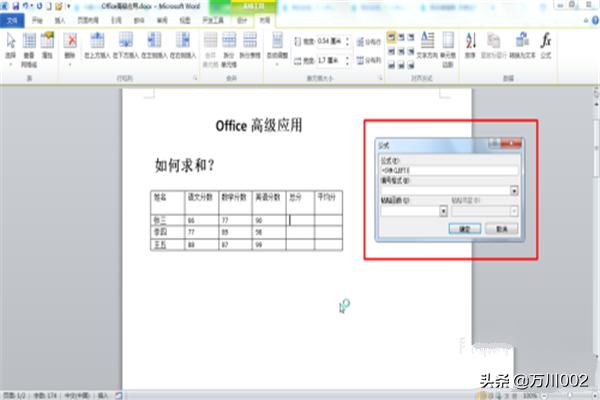
Task: Click Split Table (拆分表格)
Action: point(250,47)
